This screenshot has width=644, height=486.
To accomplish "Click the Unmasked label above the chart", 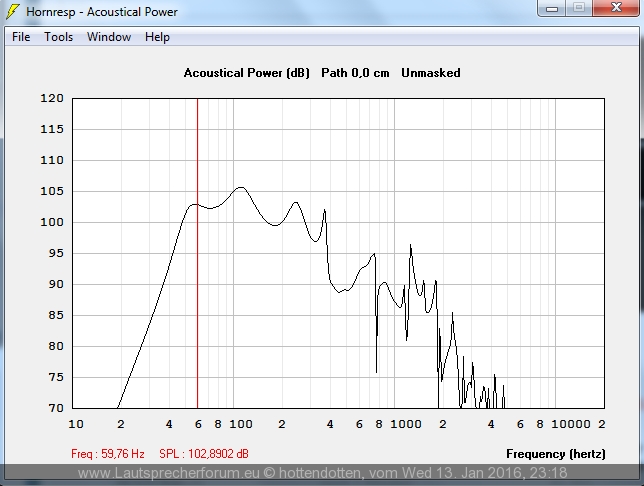I will pyautogui.click(x=430, y=73).
